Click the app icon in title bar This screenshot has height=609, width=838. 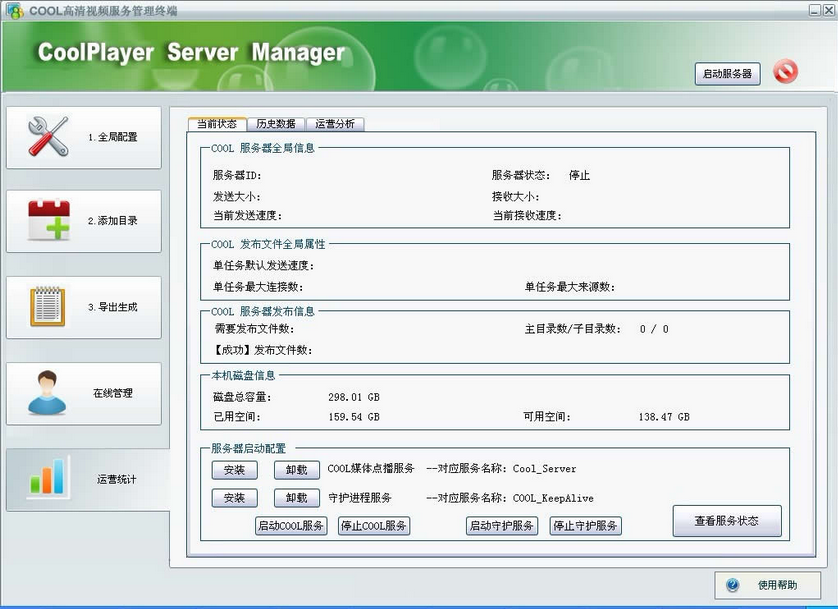(14, 10)
